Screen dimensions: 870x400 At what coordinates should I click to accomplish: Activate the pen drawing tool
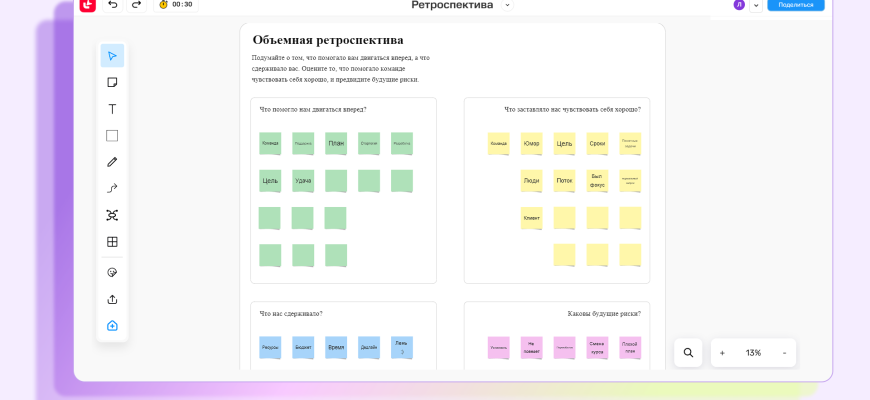[x=112, y=162]
